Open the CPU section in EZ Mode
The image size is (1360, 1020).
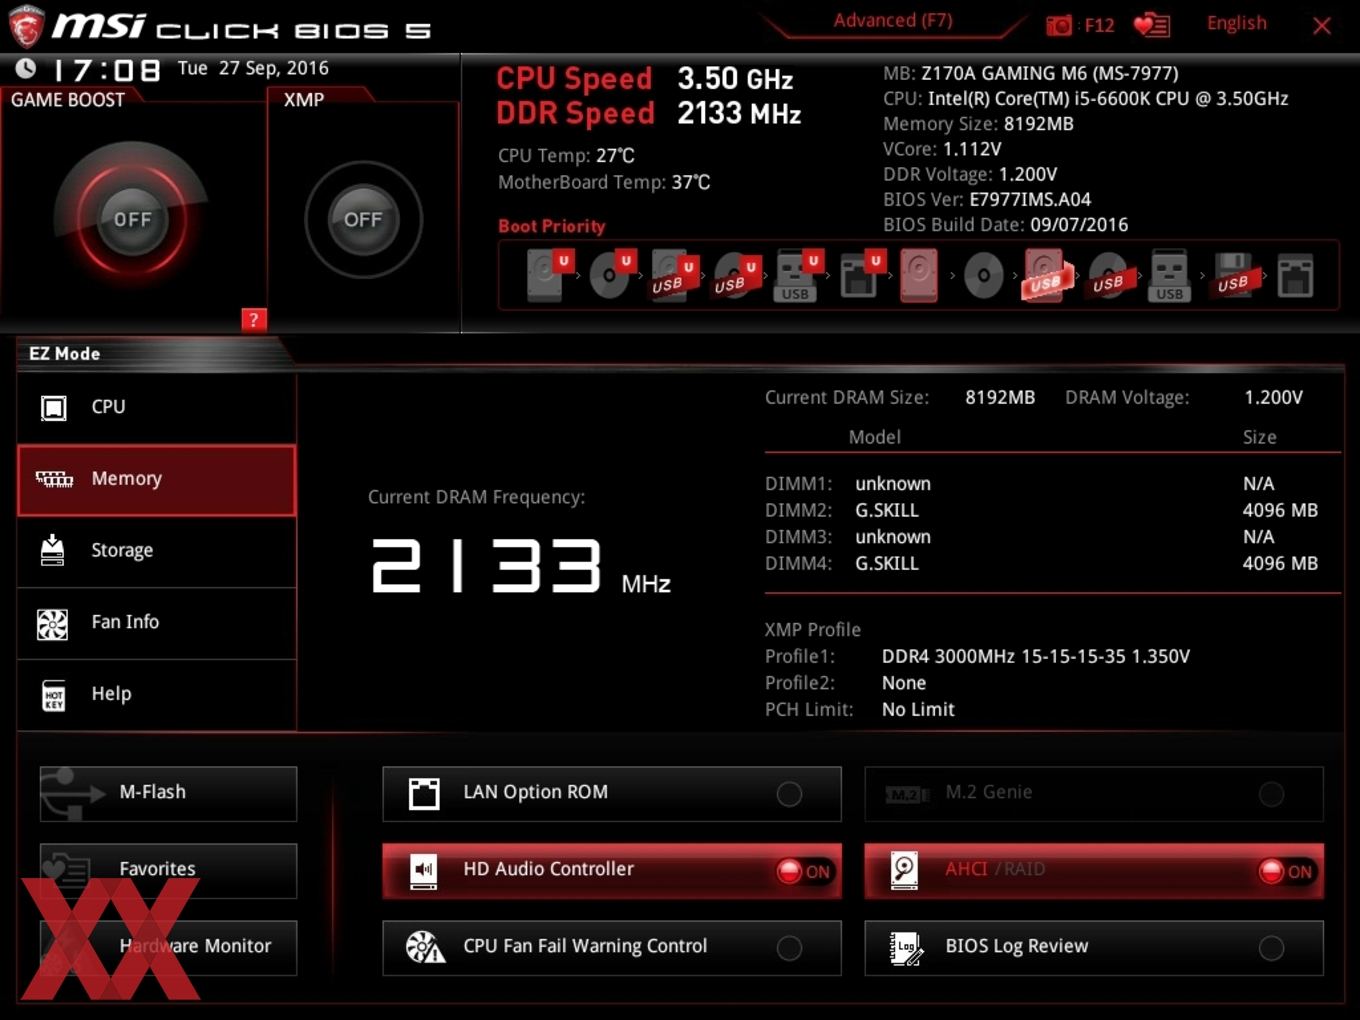point(157,407)
